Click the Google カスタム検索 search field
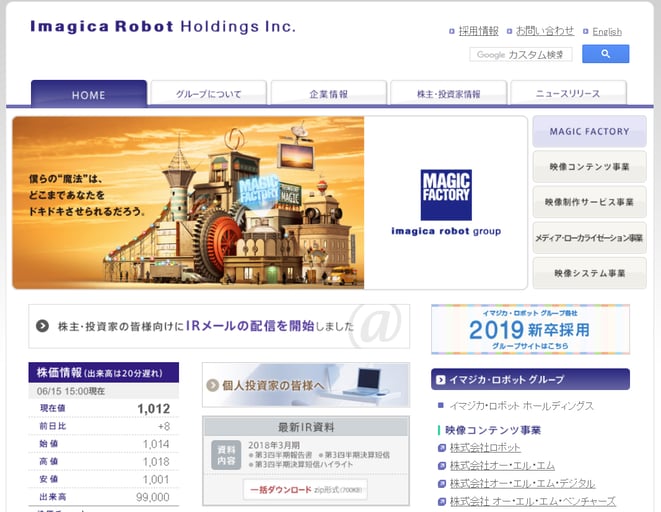661x512 pixels. pos(521,54)
